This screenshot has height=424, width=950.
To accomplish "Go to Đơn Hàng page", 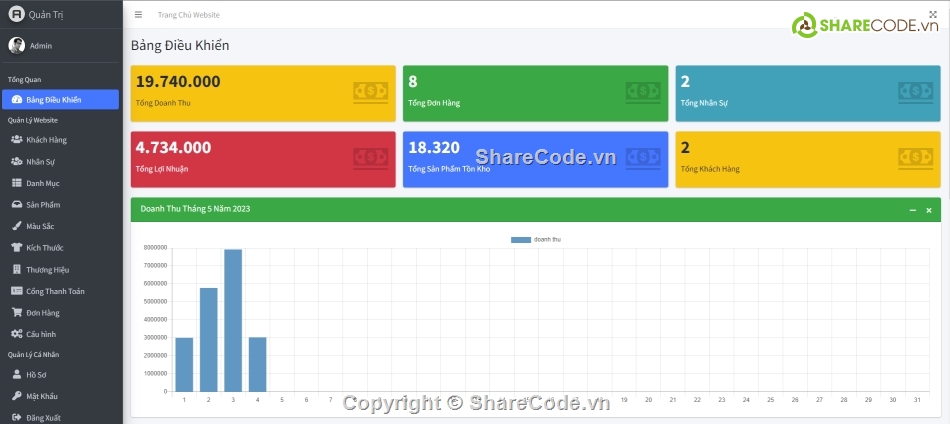I will 60,313.
